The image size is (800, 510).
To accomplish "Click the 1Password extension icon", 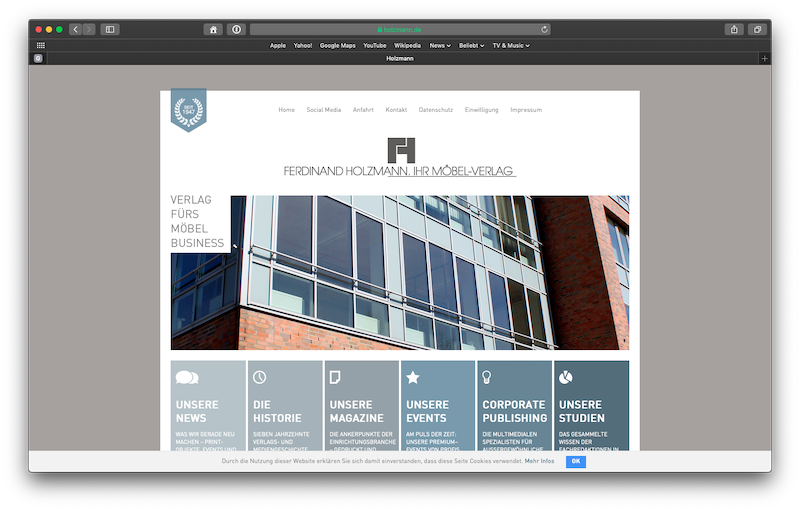I will [x=236, y=30].
